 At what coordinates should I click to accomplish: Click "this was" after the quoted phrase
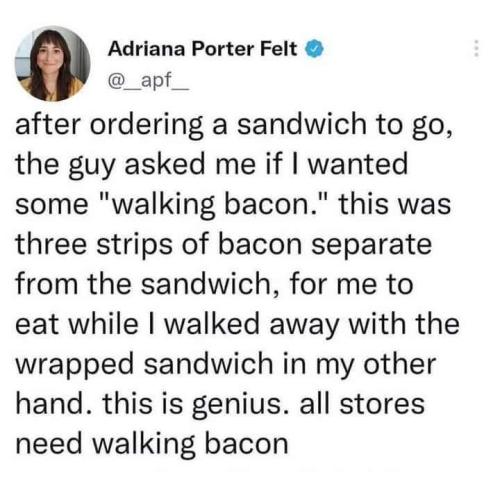coord(395,204)
